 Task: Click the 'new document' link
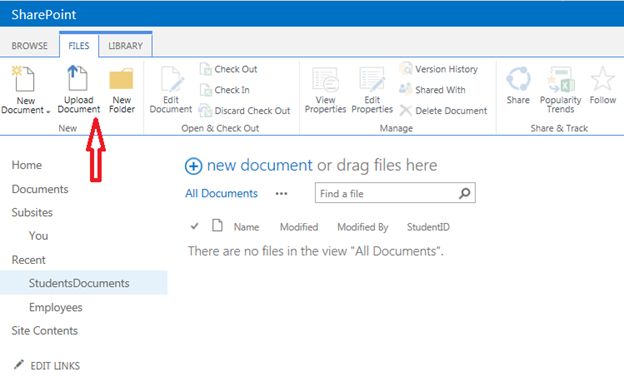pos(259,165)
